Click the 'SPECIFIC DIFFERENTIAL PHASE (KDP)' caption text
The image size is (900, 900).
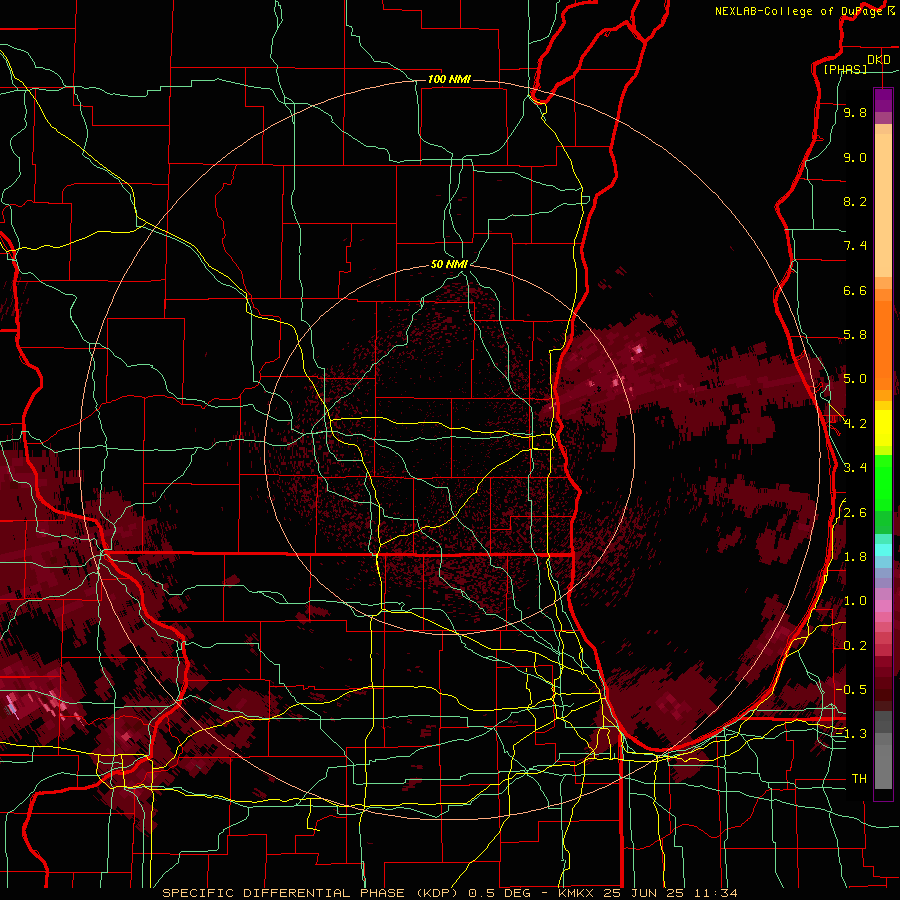pos(311,893)
